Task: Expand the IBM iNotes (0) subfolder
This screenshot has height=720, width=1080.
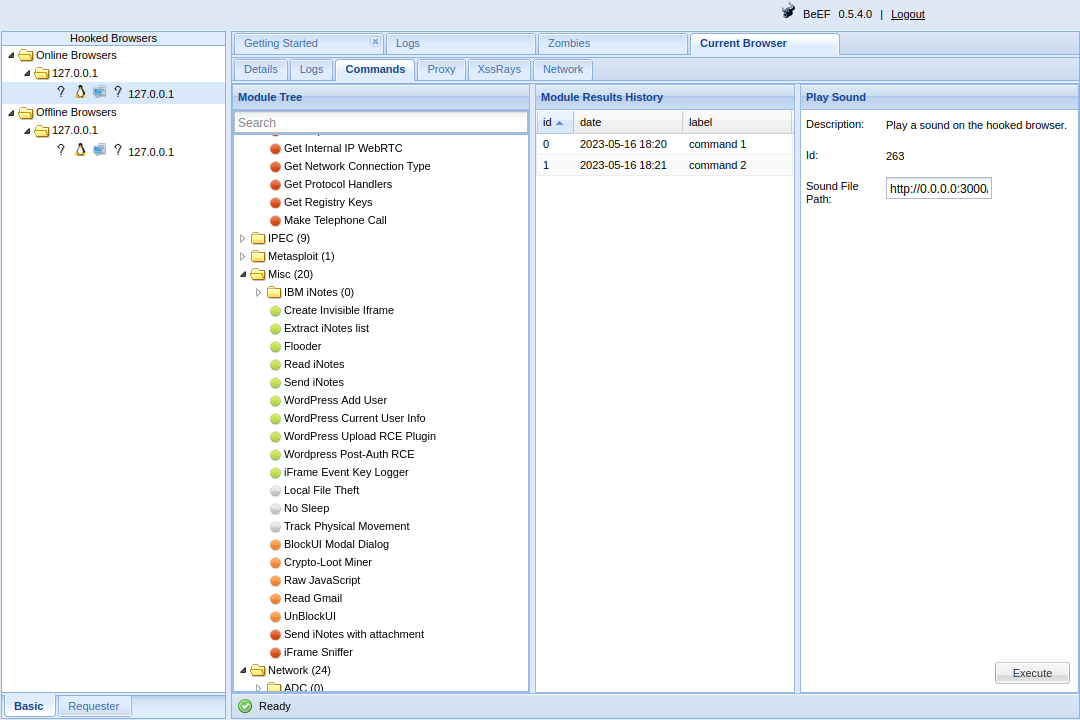Action: 259,293
